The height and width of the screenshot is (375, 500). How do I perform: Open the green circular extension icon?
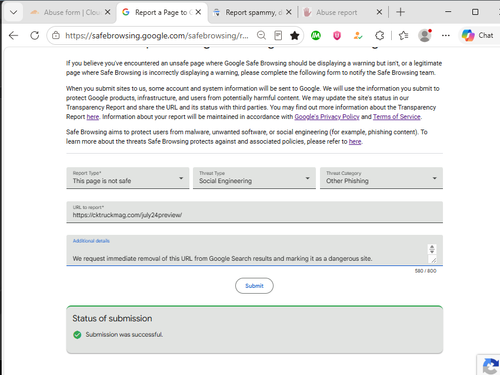pos(316,35)
